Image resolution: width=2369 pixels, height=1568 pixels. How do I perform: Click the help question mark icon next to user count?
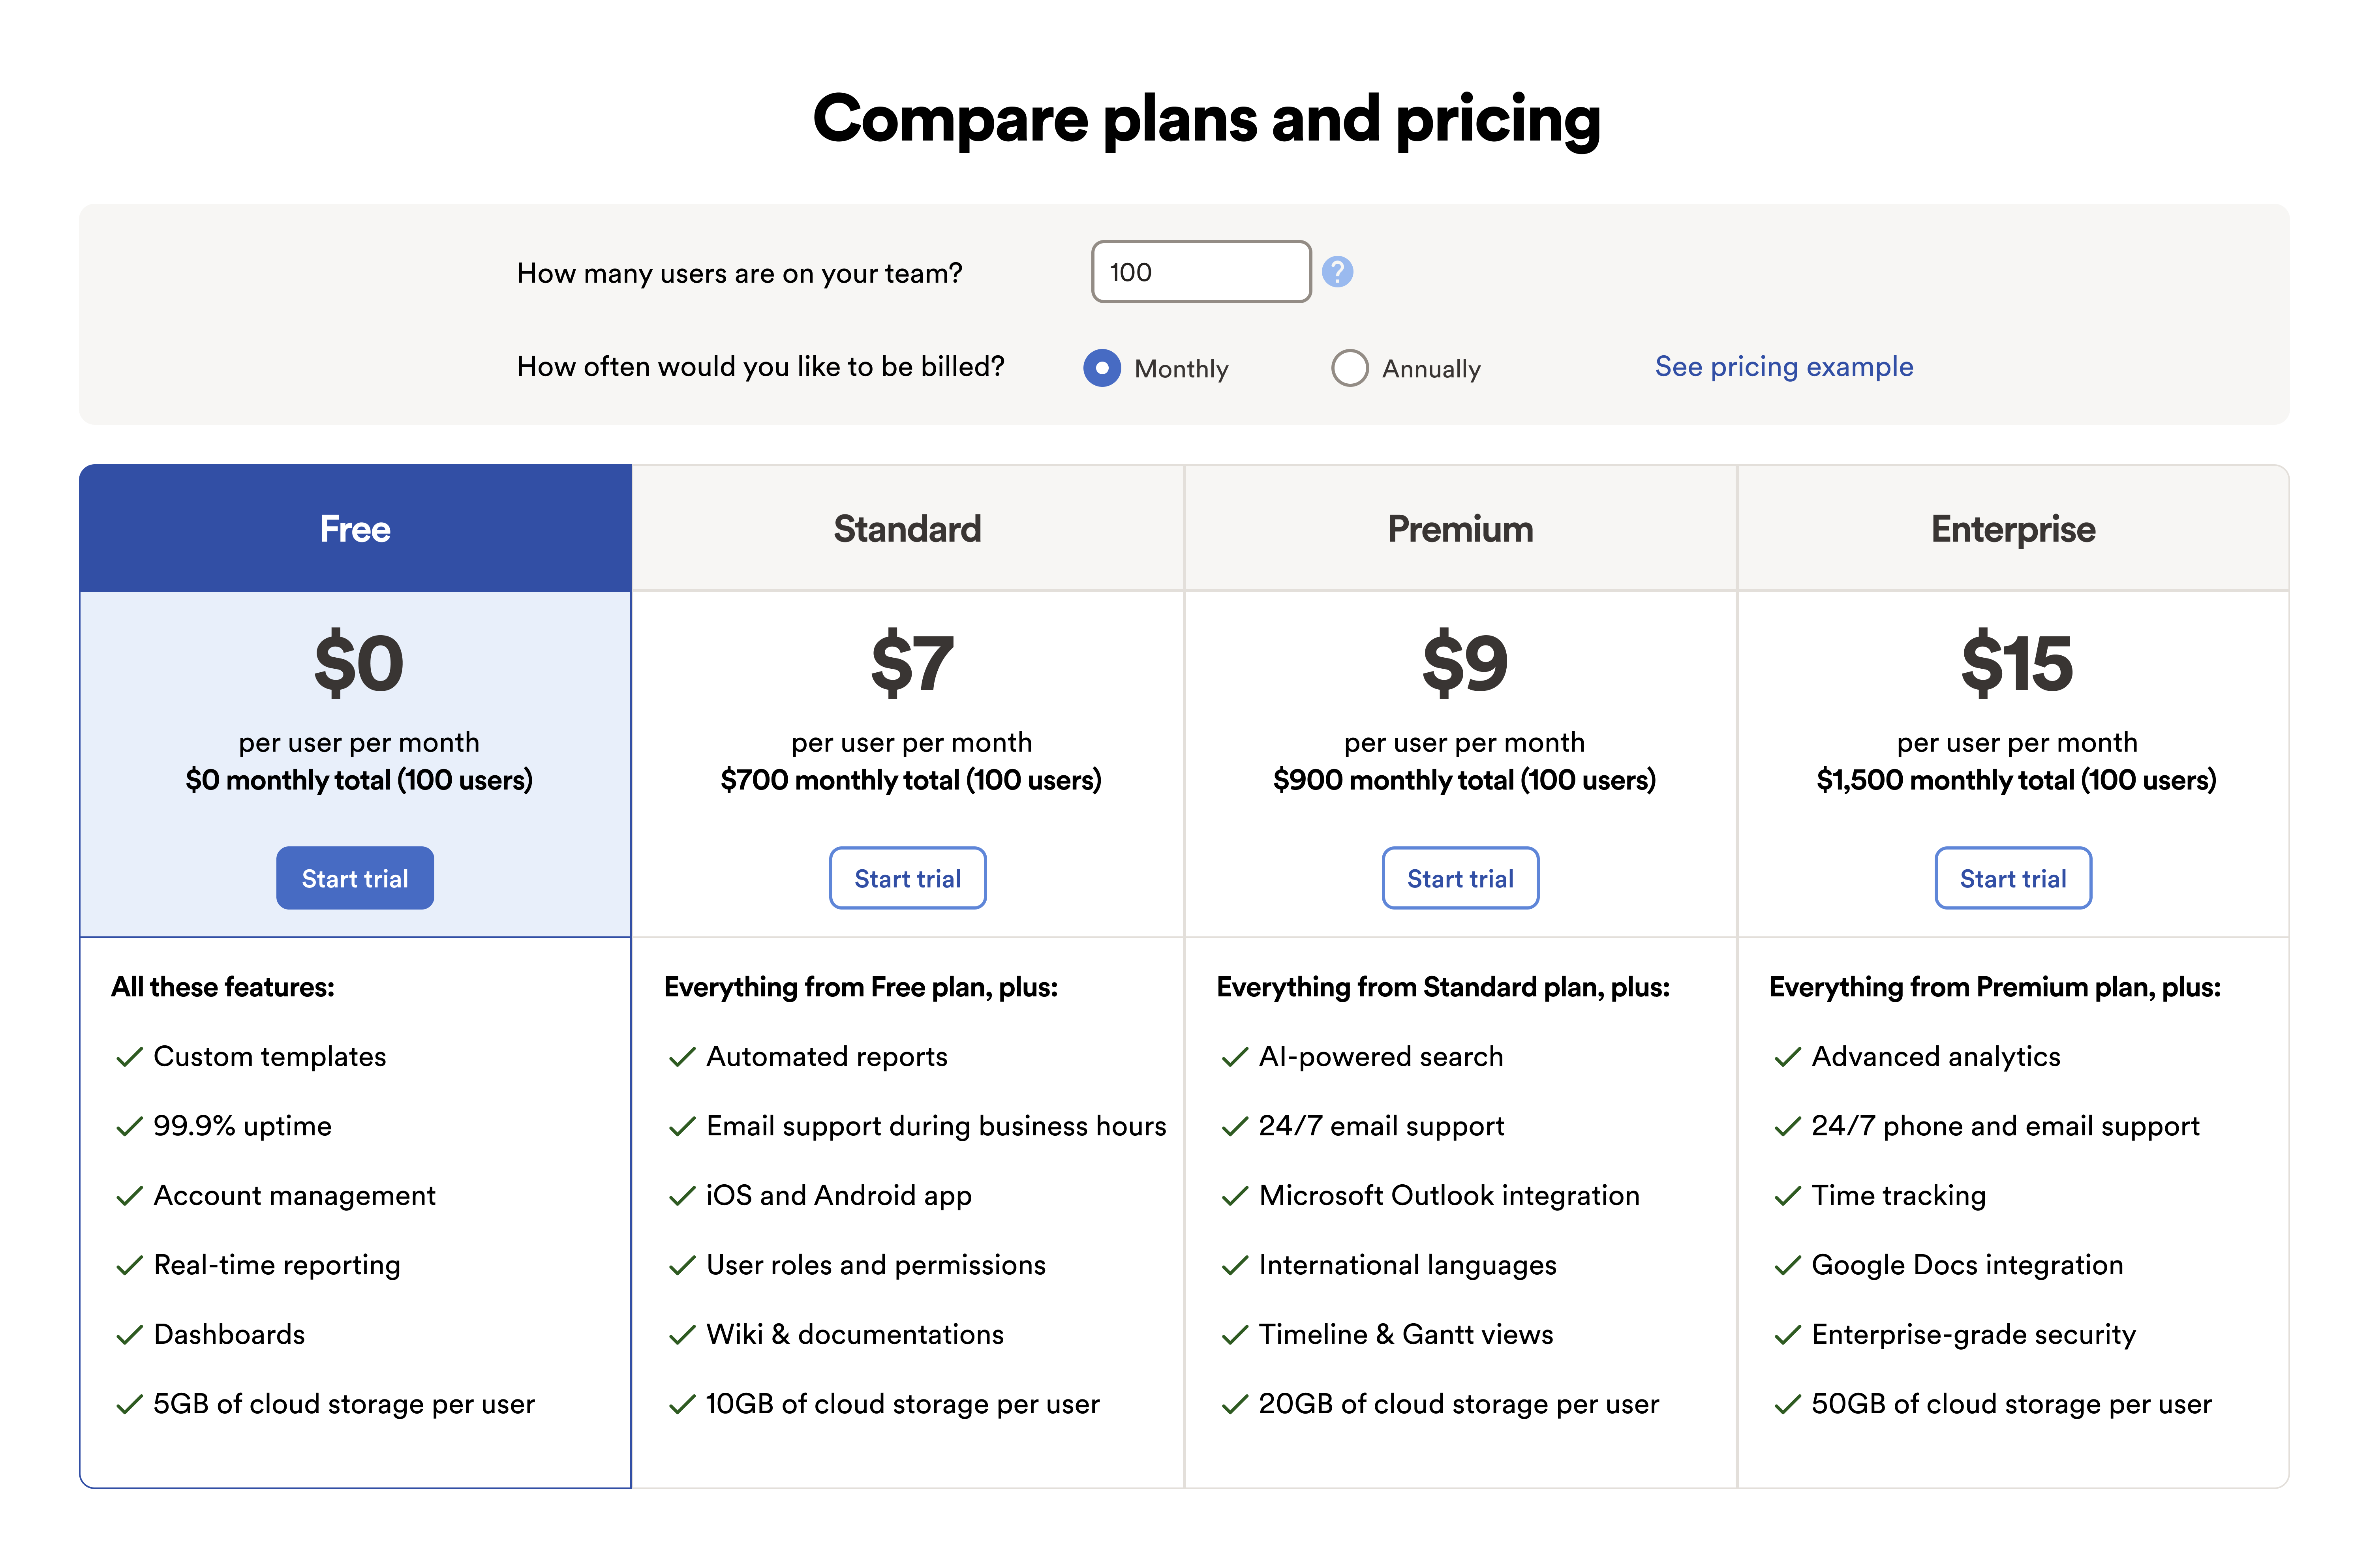1338,271
